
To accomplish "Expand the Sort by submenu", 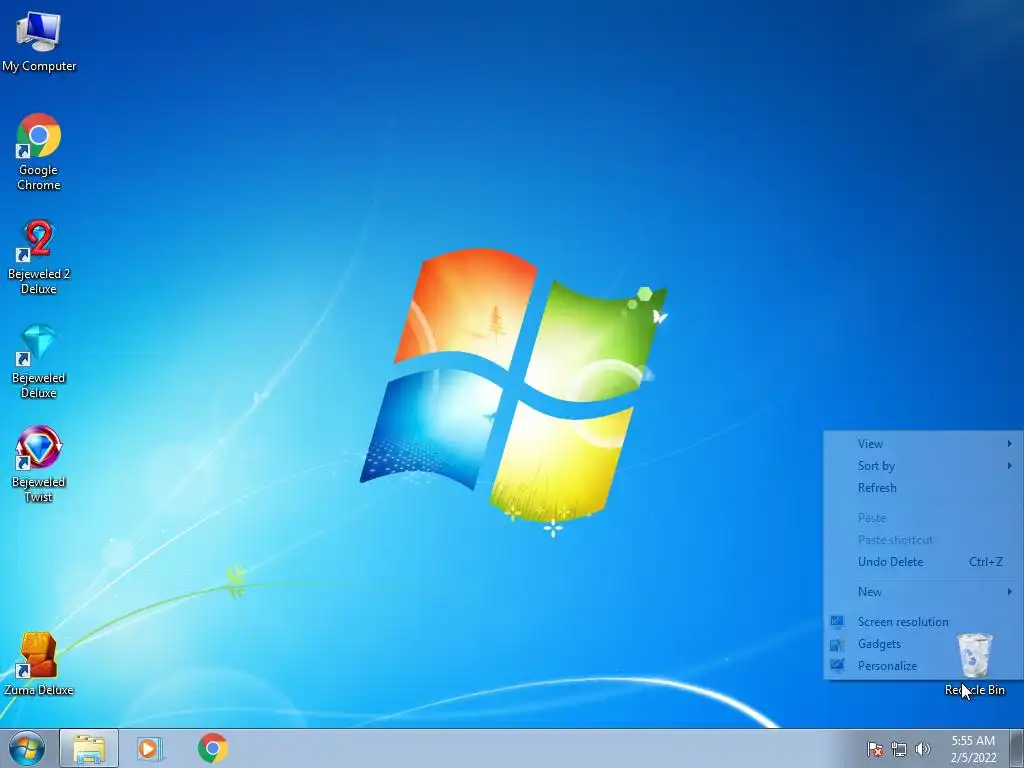I will pos(923,466).
